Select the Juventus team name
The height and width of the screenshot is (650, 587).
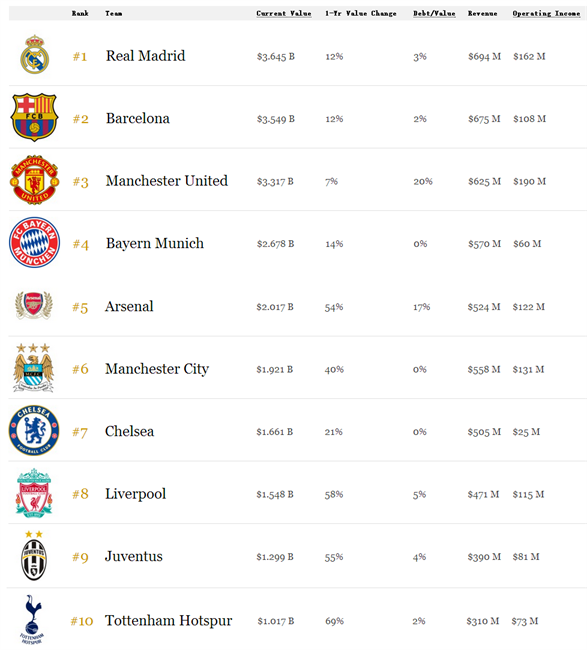point(133,556)
